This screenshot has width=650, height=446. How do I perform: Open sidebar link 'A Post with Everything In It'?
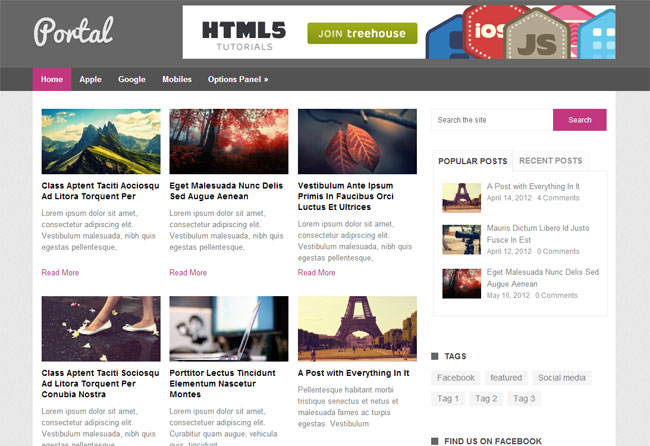(533, 187)
